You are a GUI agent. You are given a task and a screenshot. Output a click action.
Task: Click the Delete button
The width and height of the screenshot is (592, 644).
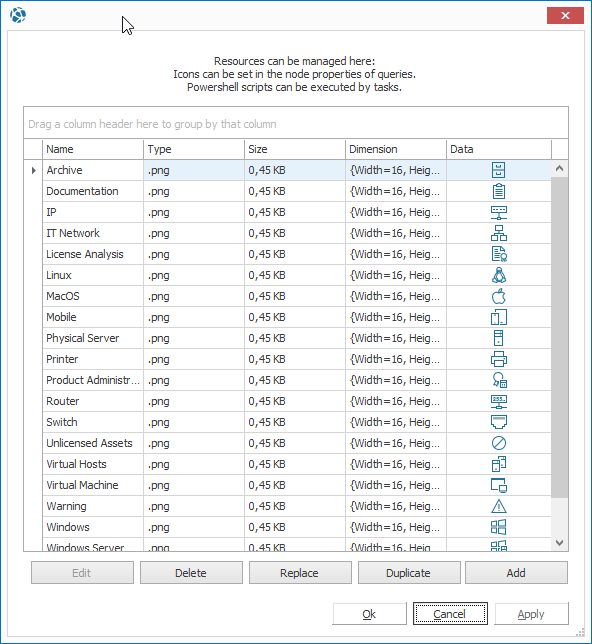point(191,573)
